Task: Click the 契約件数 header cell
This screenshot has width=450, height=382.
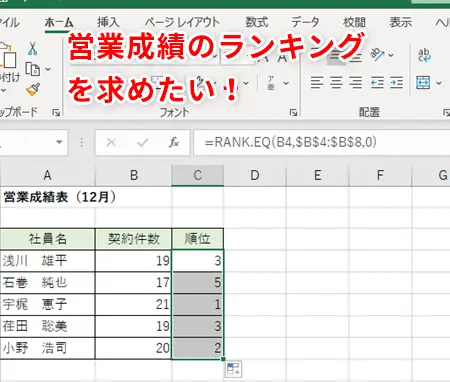Action: click(x=134, y=239)
